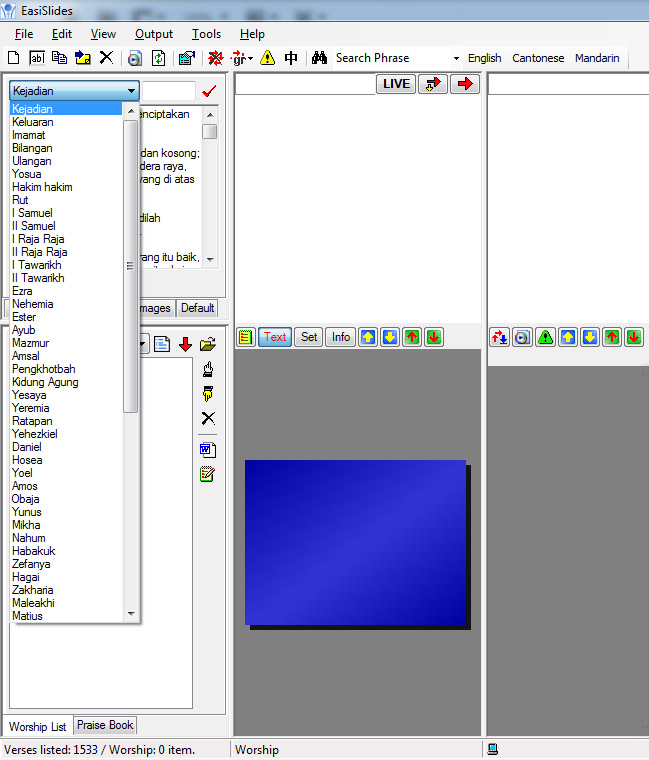Select Yesaya in the book list

click(66, 395)
